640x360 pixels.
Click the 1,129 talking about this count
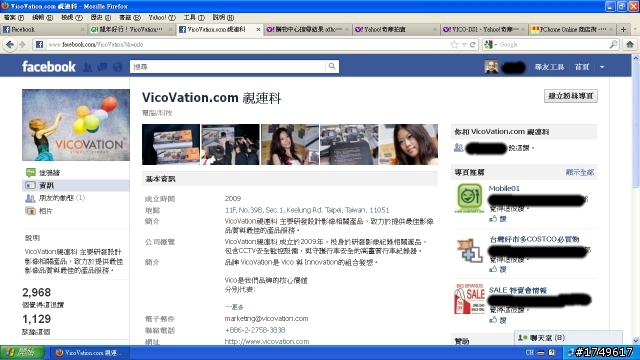click(x=36, y=319)
